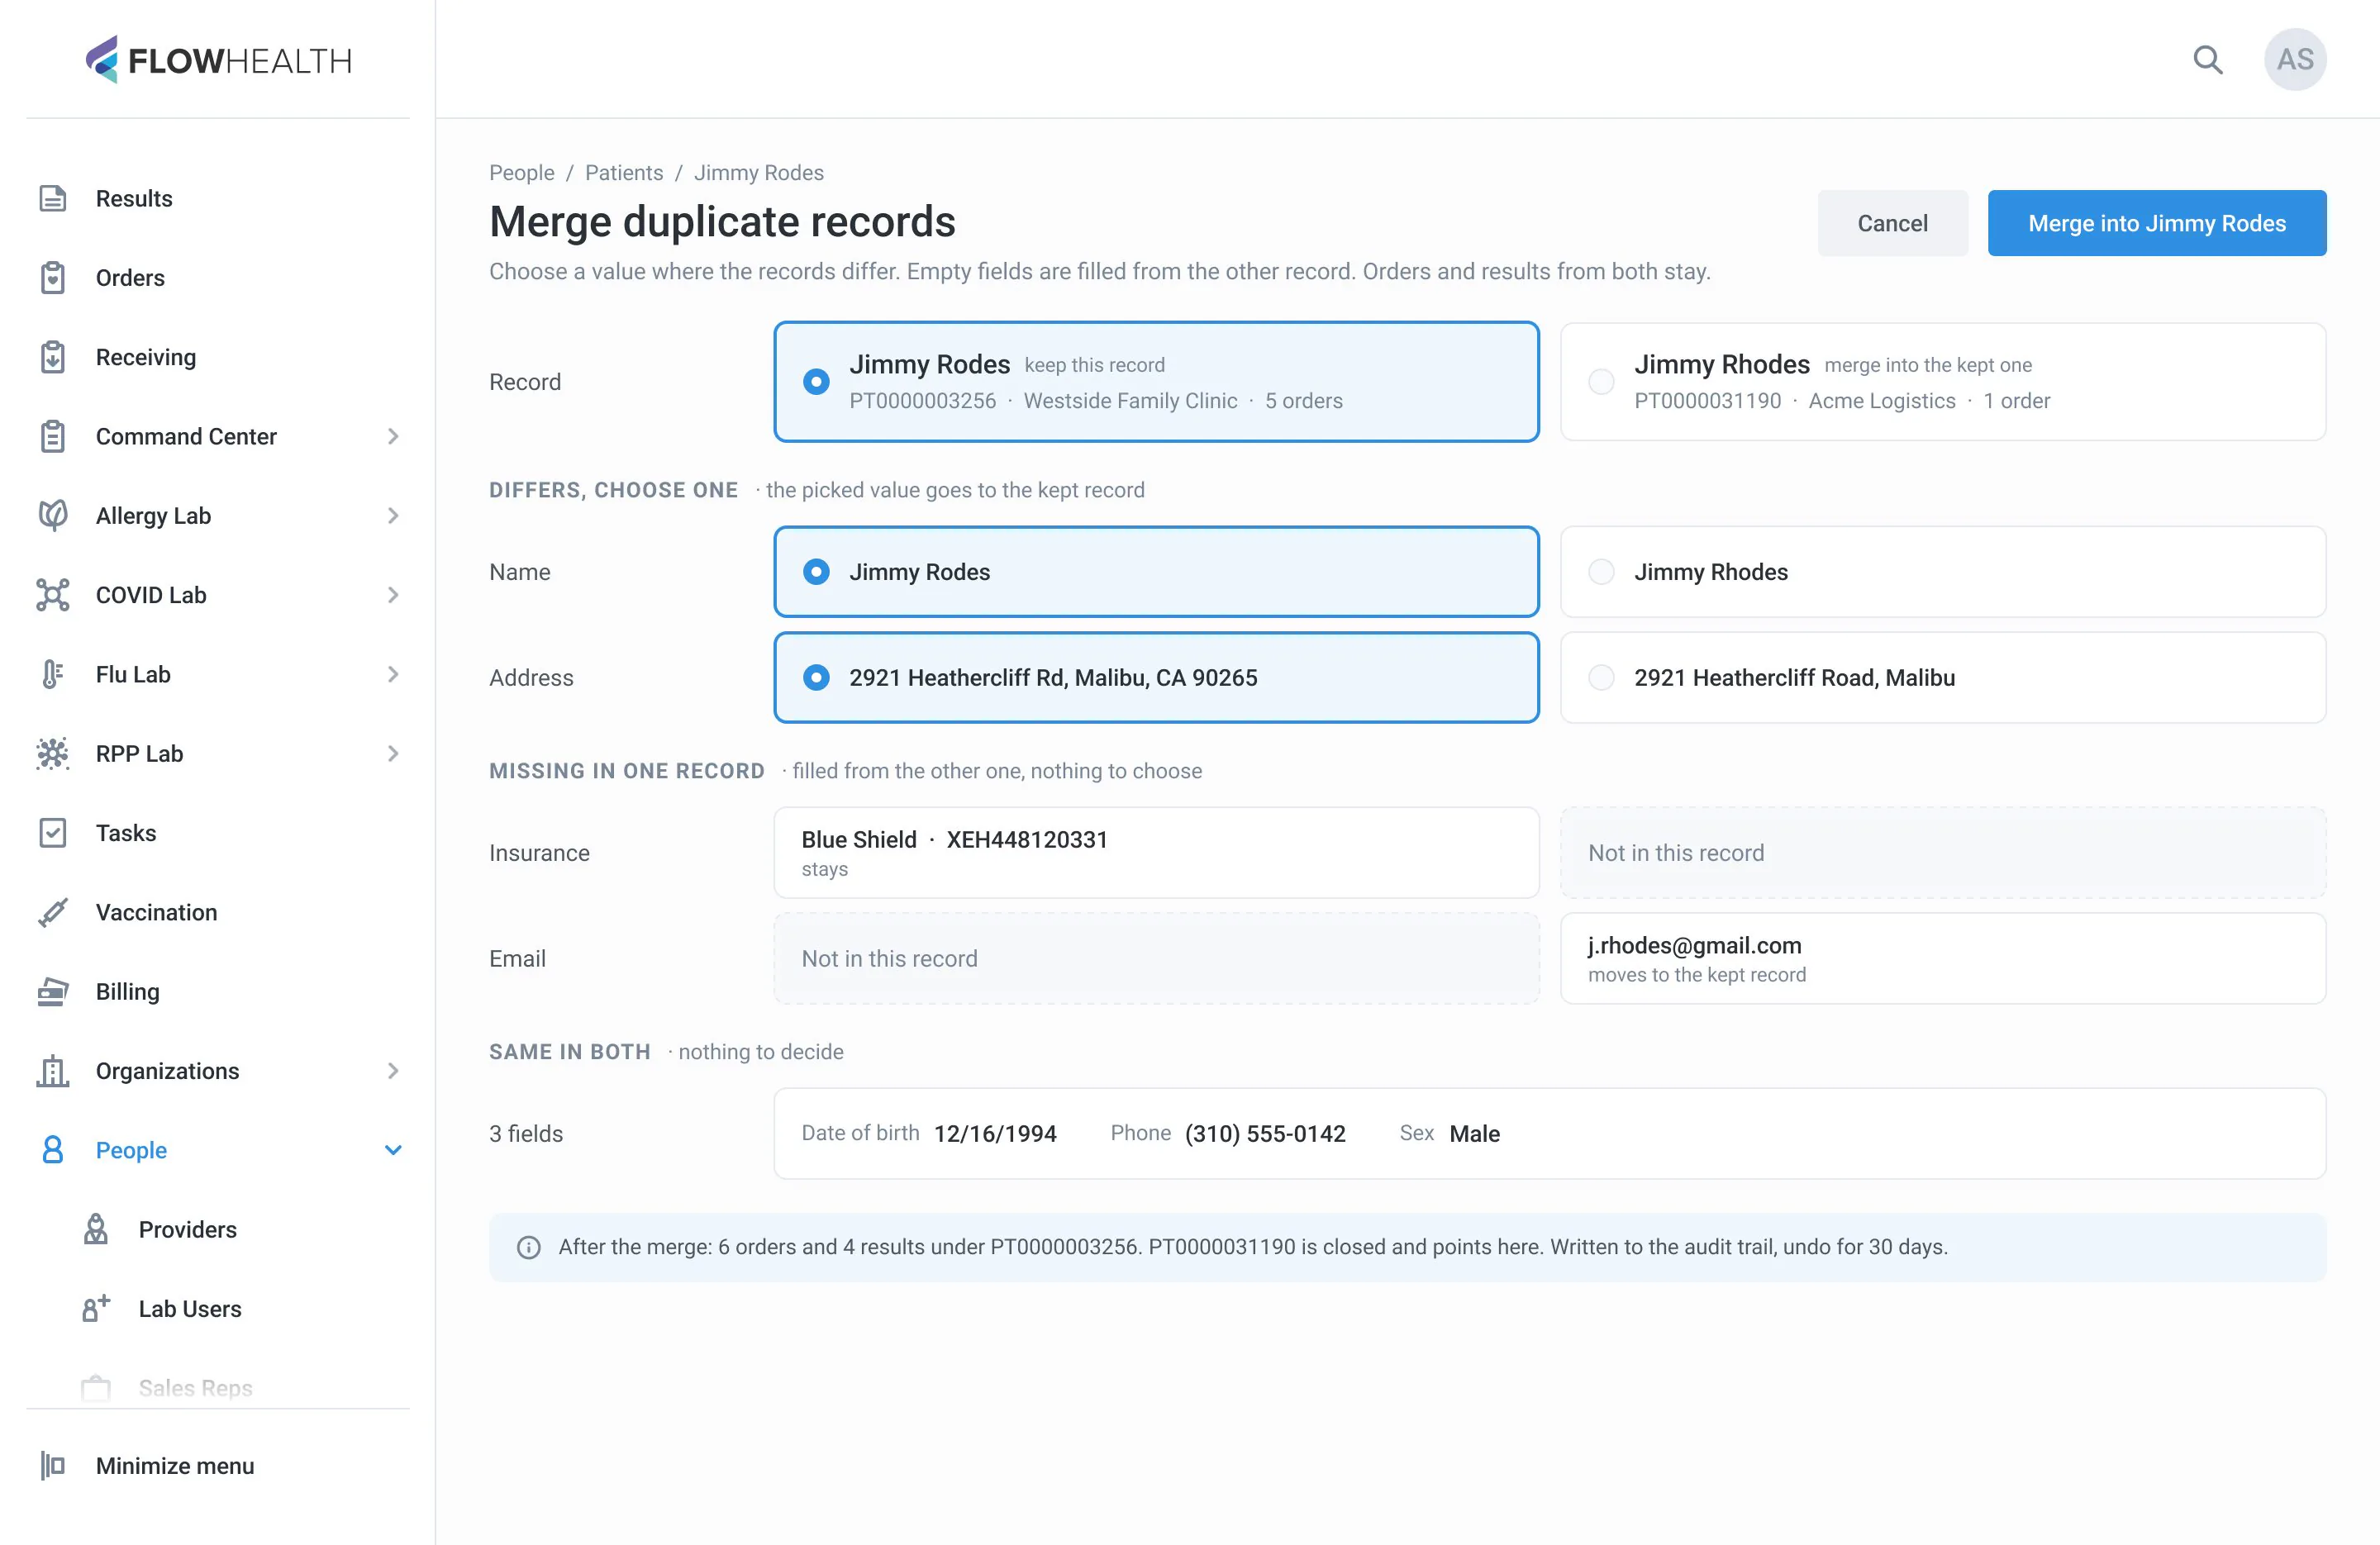Select Jimmy Rodes record to keep

click(1156, 381)
